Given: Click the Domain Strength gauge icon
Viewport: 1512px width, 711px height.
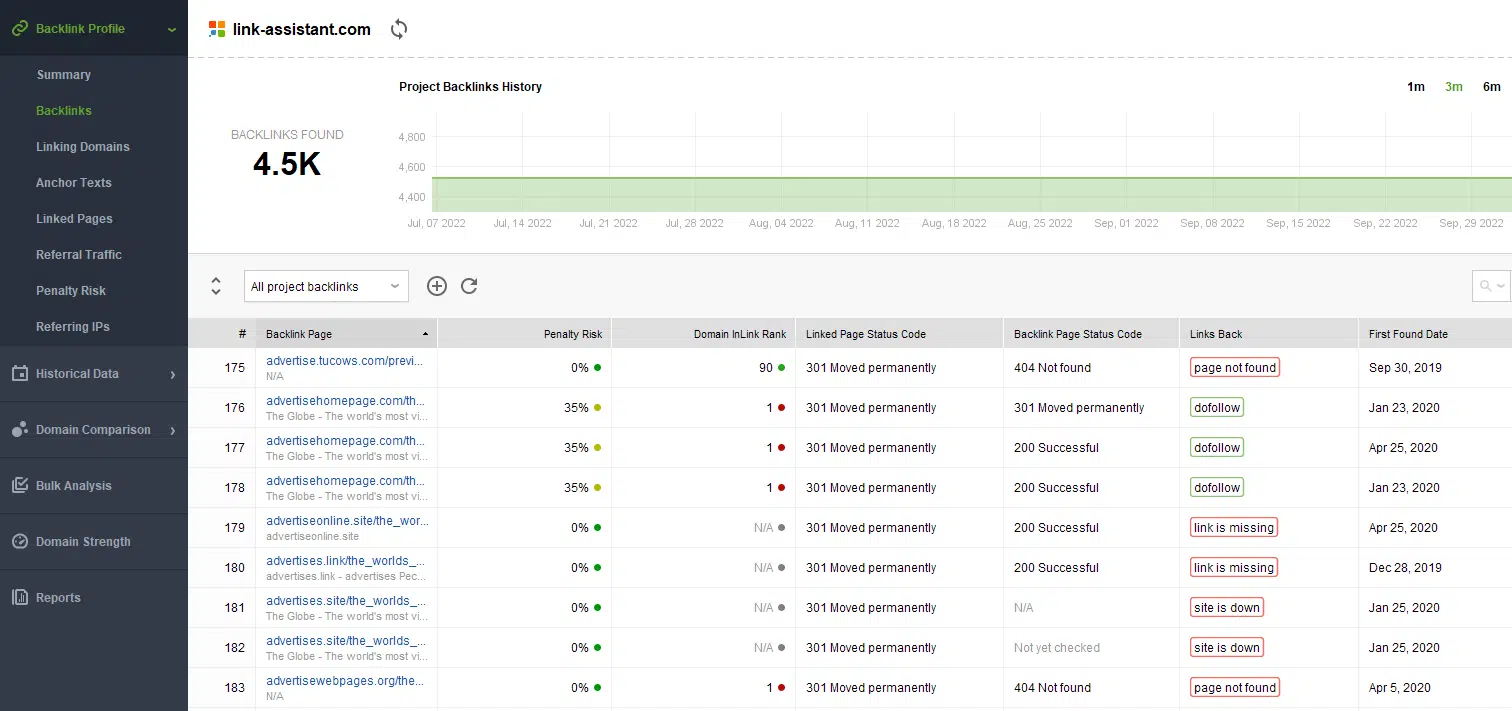Looking at the screenshot, I should (x=19, y=542).
